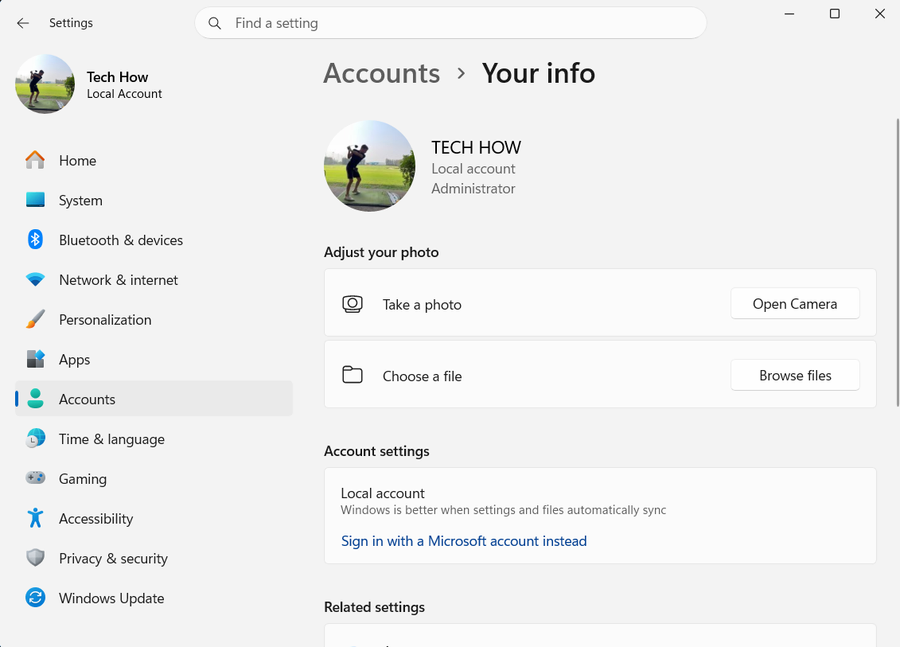Click the camera icon beside Take a photo

[x=352, y=304]
